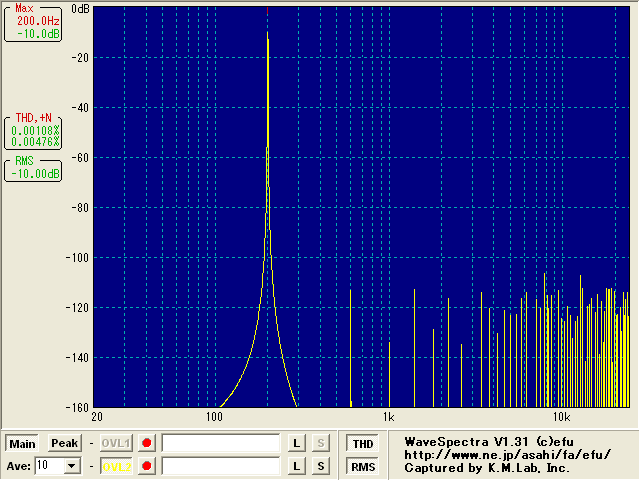Viewport: 640px width, 480px height.
Task: Toggle the OVL1 overlay button
Action: (116, 443)
